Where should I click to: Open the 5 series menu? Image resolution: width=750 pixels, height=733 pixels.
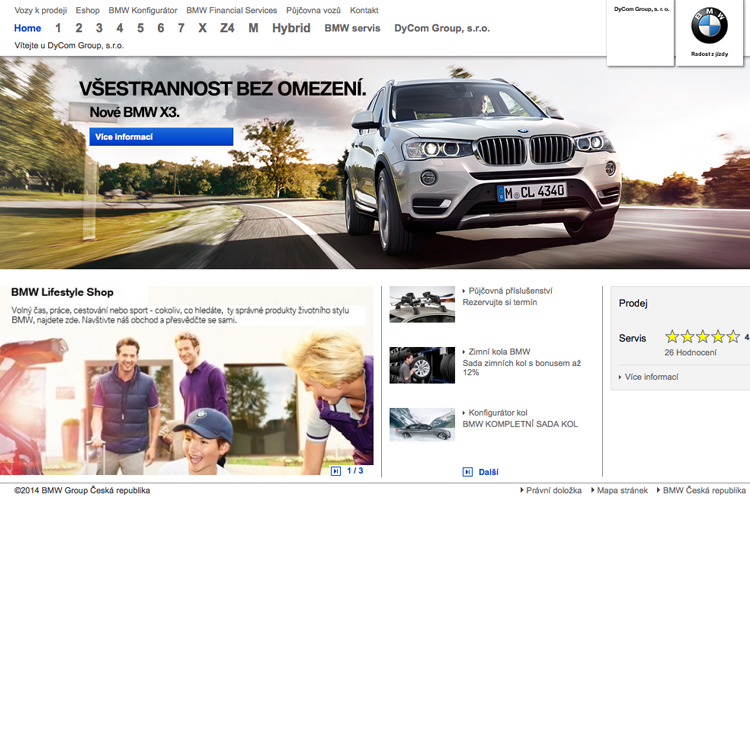140,28
